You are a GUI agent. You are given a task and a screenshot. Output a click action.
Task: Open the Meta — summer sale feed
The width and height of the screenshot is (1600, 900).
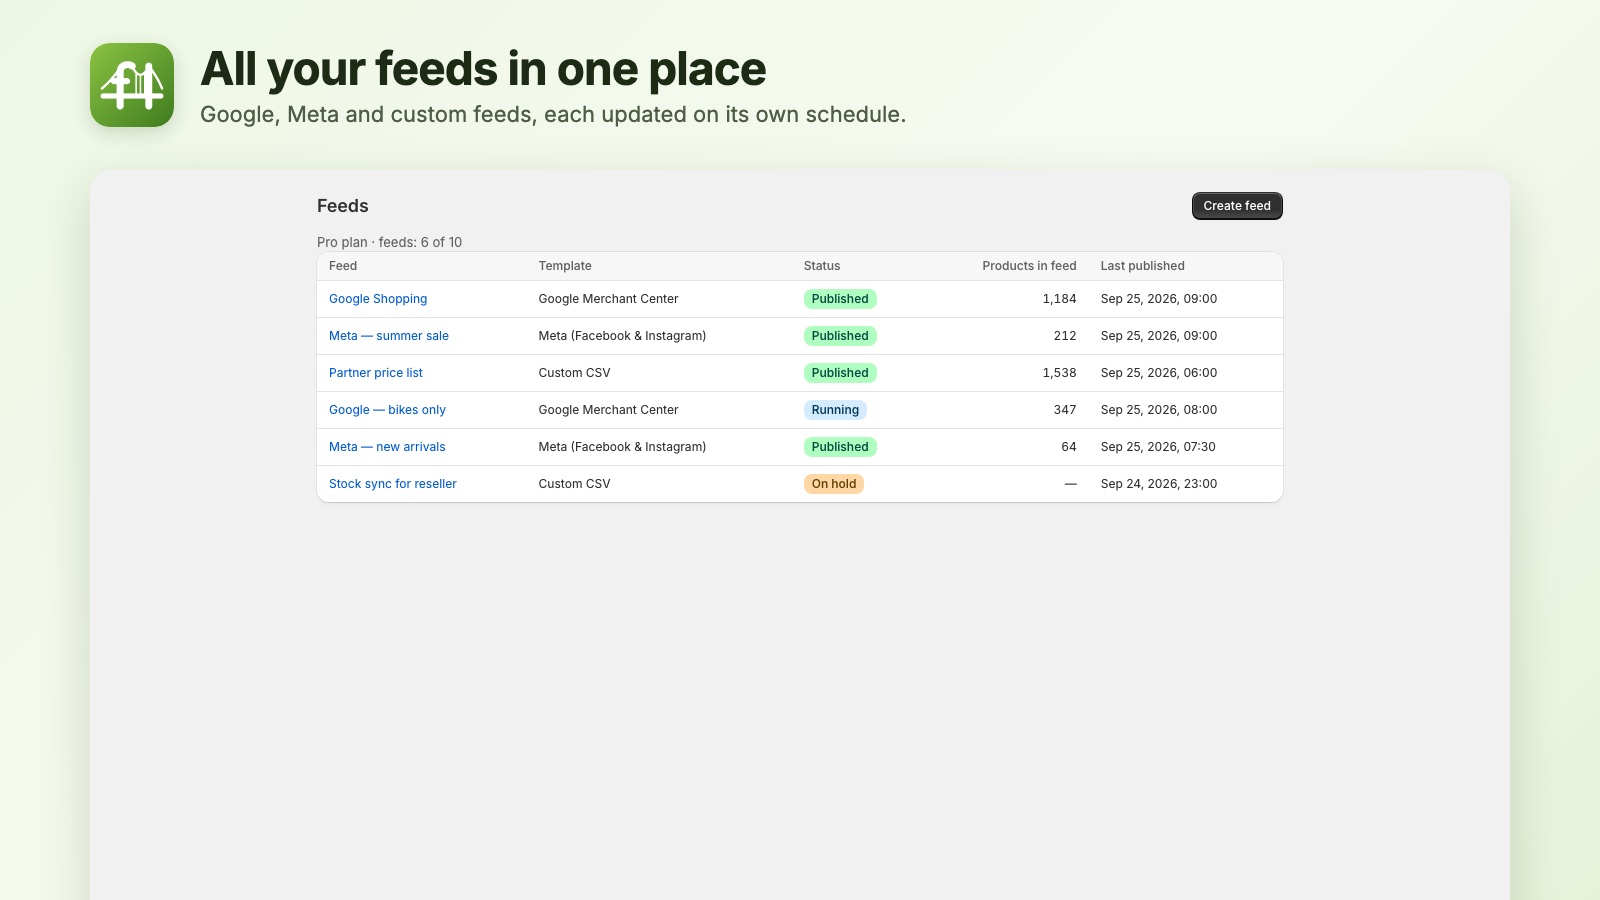coord(389,336)
